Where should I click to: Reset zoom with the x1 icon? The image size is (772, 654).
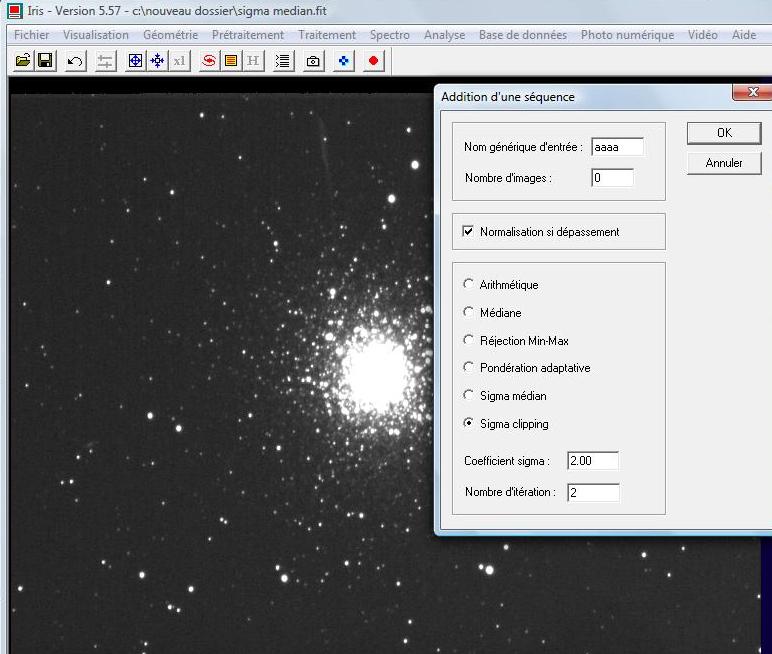pyautogui.click(x=180, y=61)
